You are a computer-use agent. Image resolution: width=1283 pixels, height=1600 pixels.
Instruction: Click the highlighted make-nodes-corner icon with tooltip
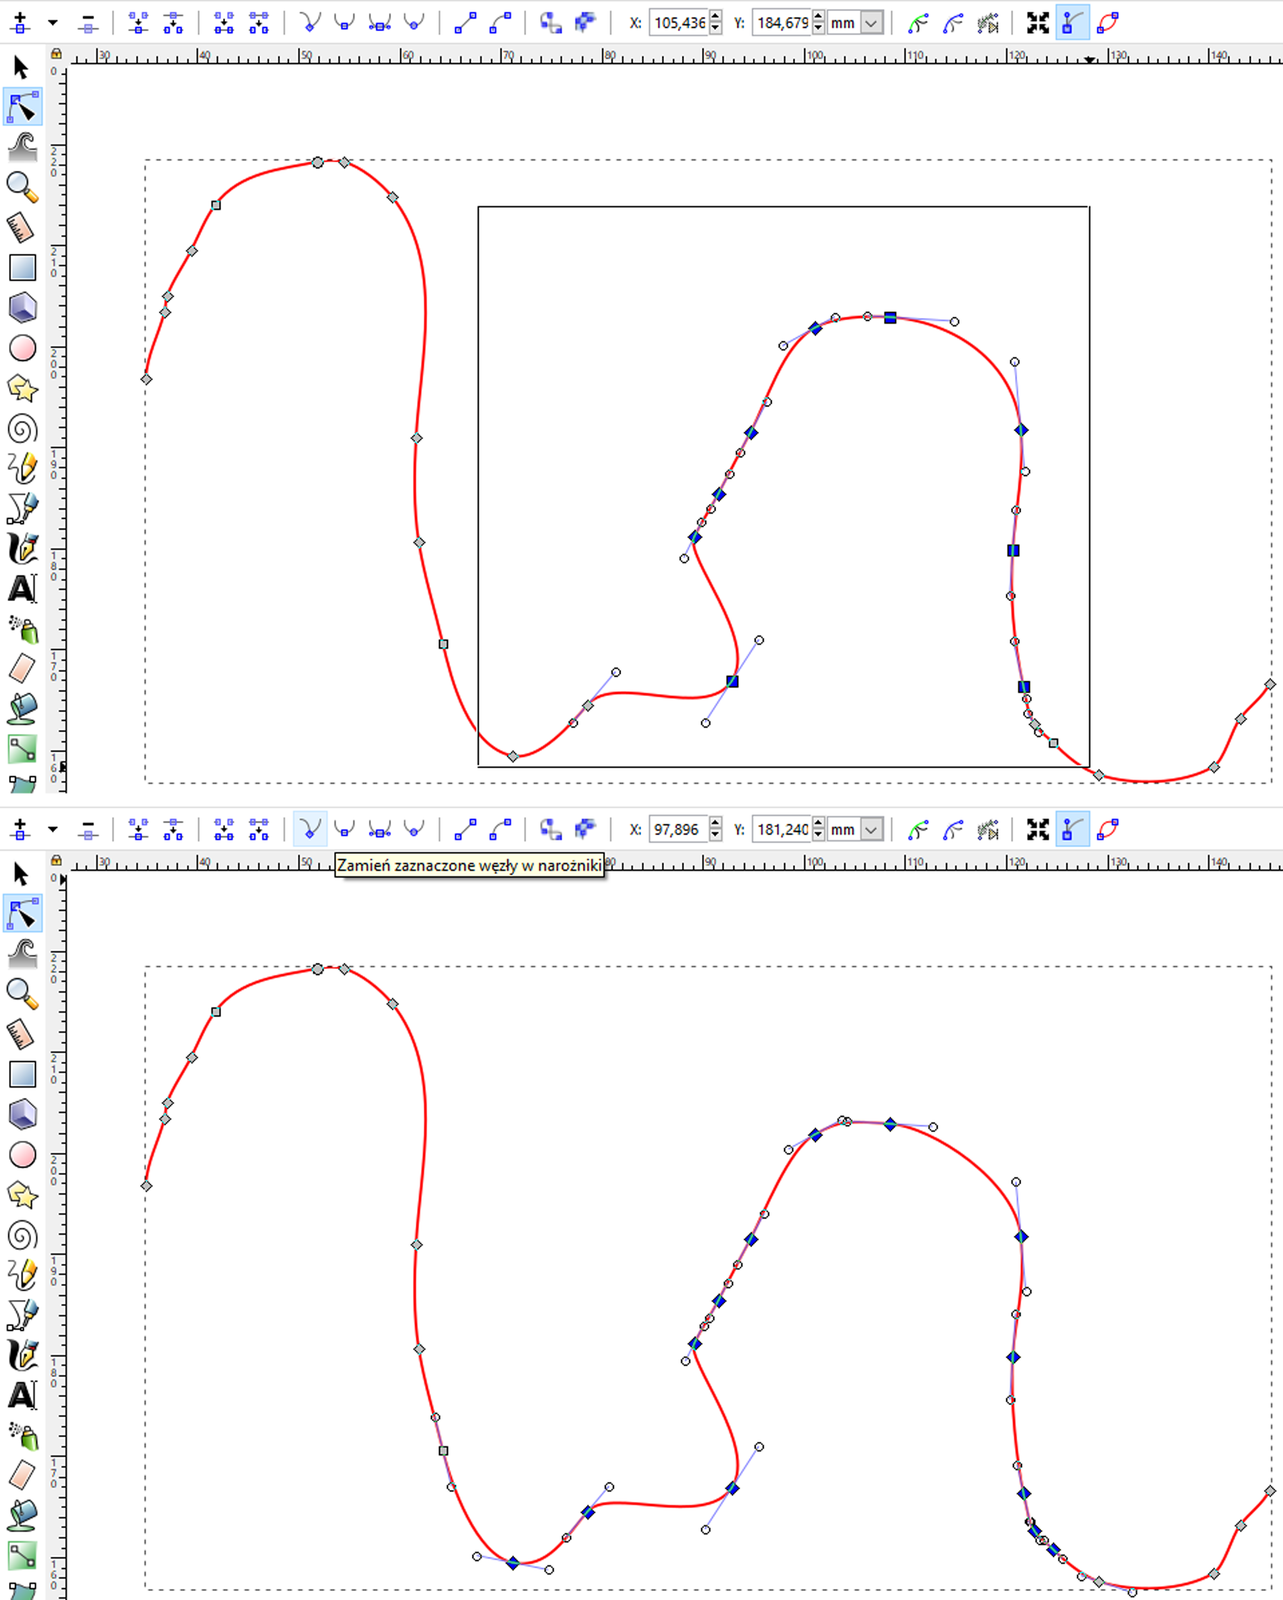coord(310,829)
